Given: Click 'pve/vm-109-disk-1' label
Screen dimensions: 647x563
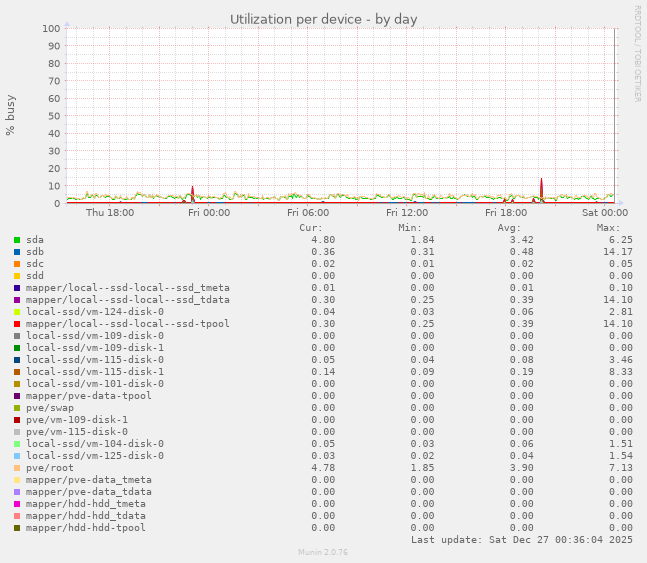Looking at the screenshot, I should (x=77, y=420).
